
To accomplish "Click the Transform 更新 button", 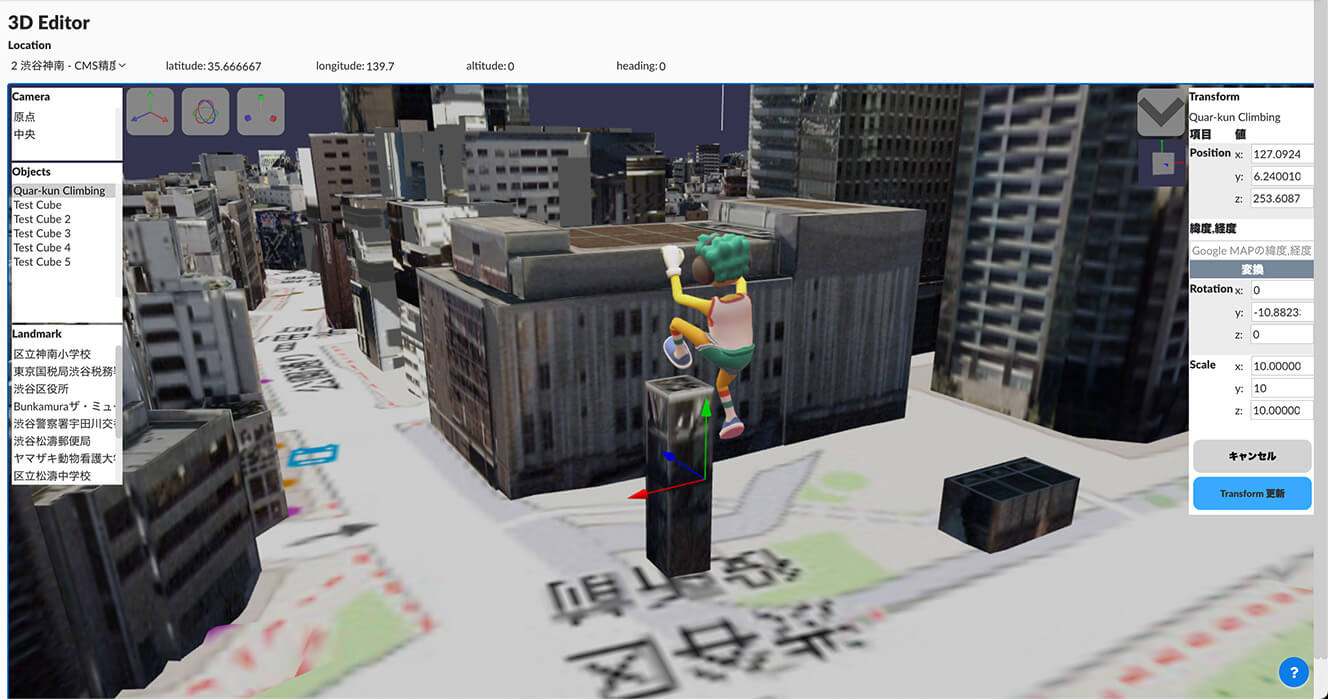I will [x=1252, y=493].
